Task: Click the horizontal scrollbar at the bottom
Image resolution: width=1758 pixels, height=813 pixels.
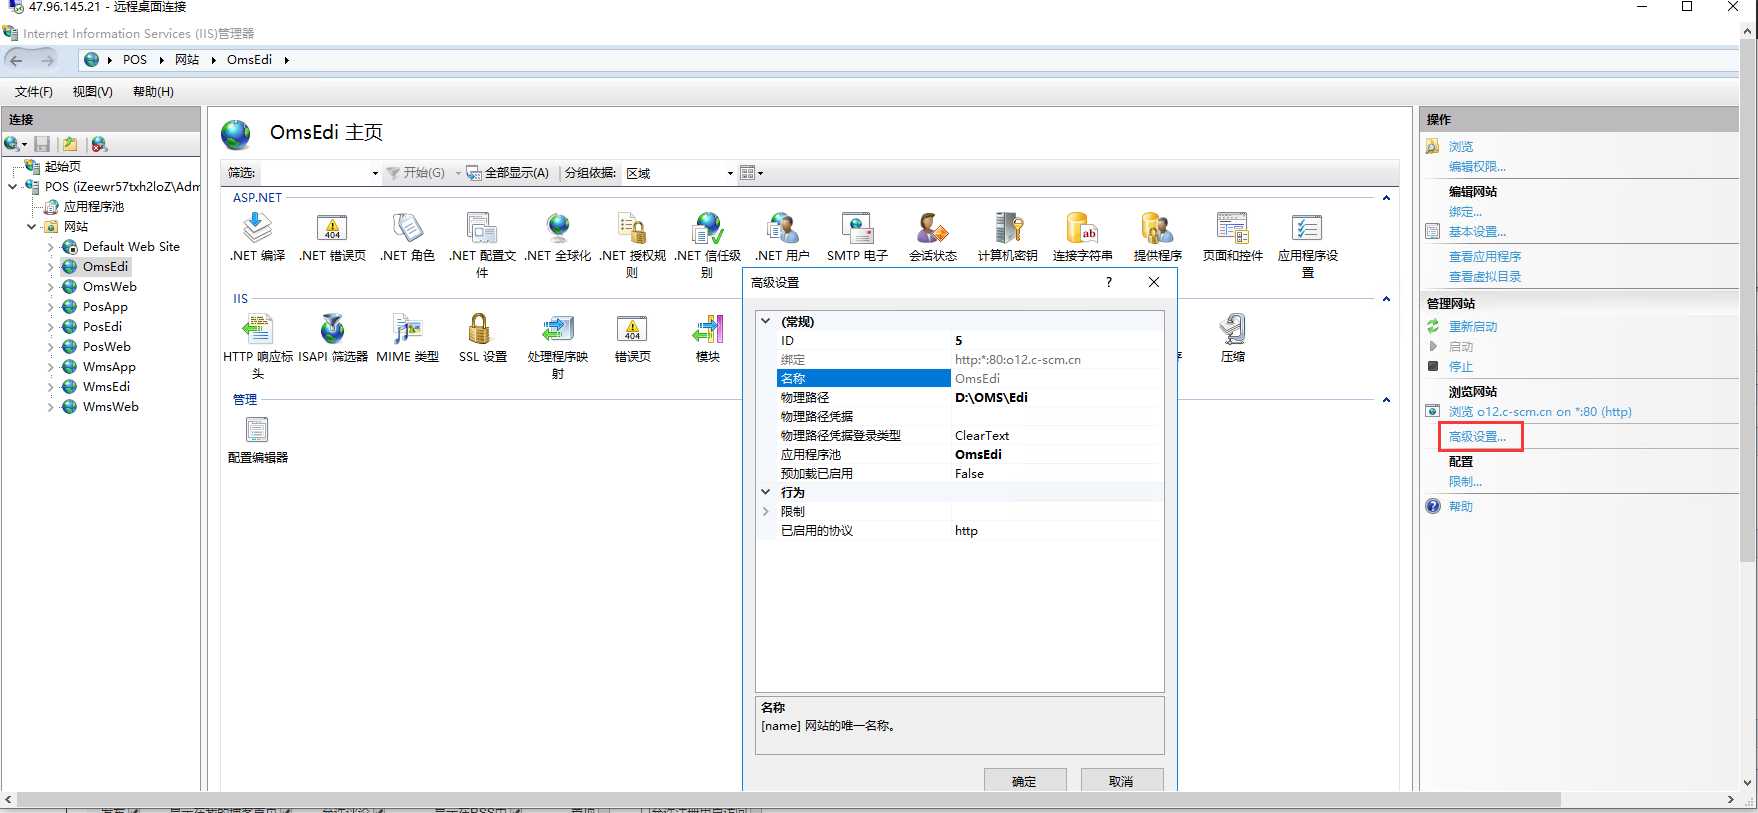Action: point(790,800)
